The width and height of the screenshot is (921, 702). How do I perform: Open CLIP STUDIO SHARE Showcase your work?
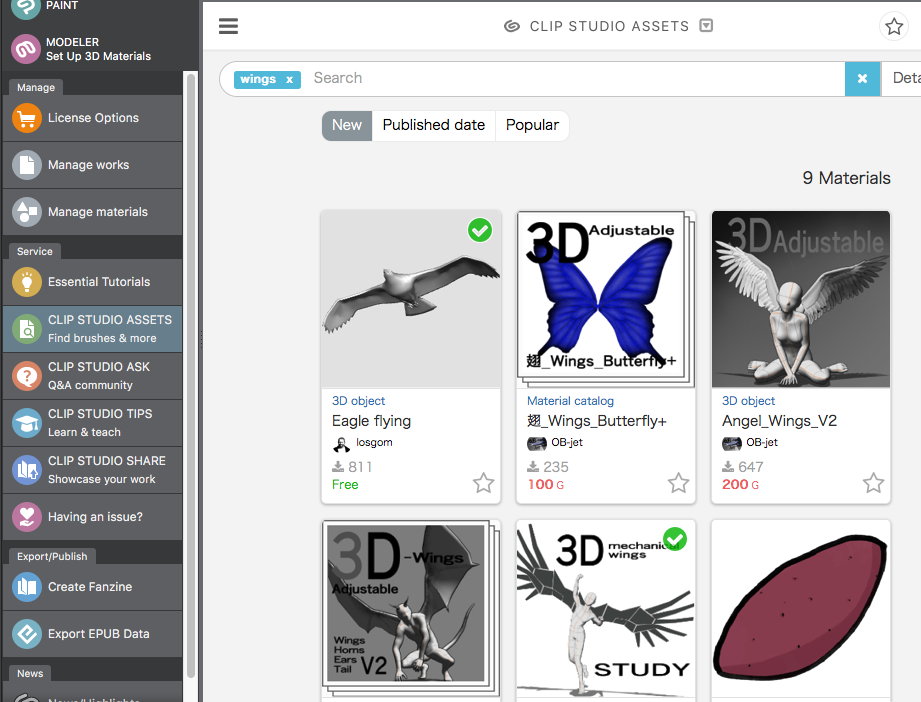(x=93, y=470)
